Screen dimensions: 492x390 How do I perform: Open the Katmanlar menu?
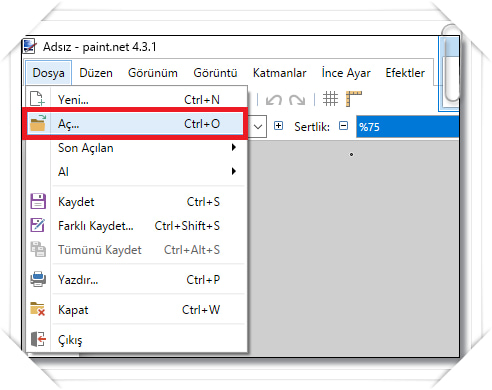coord(279,73)
